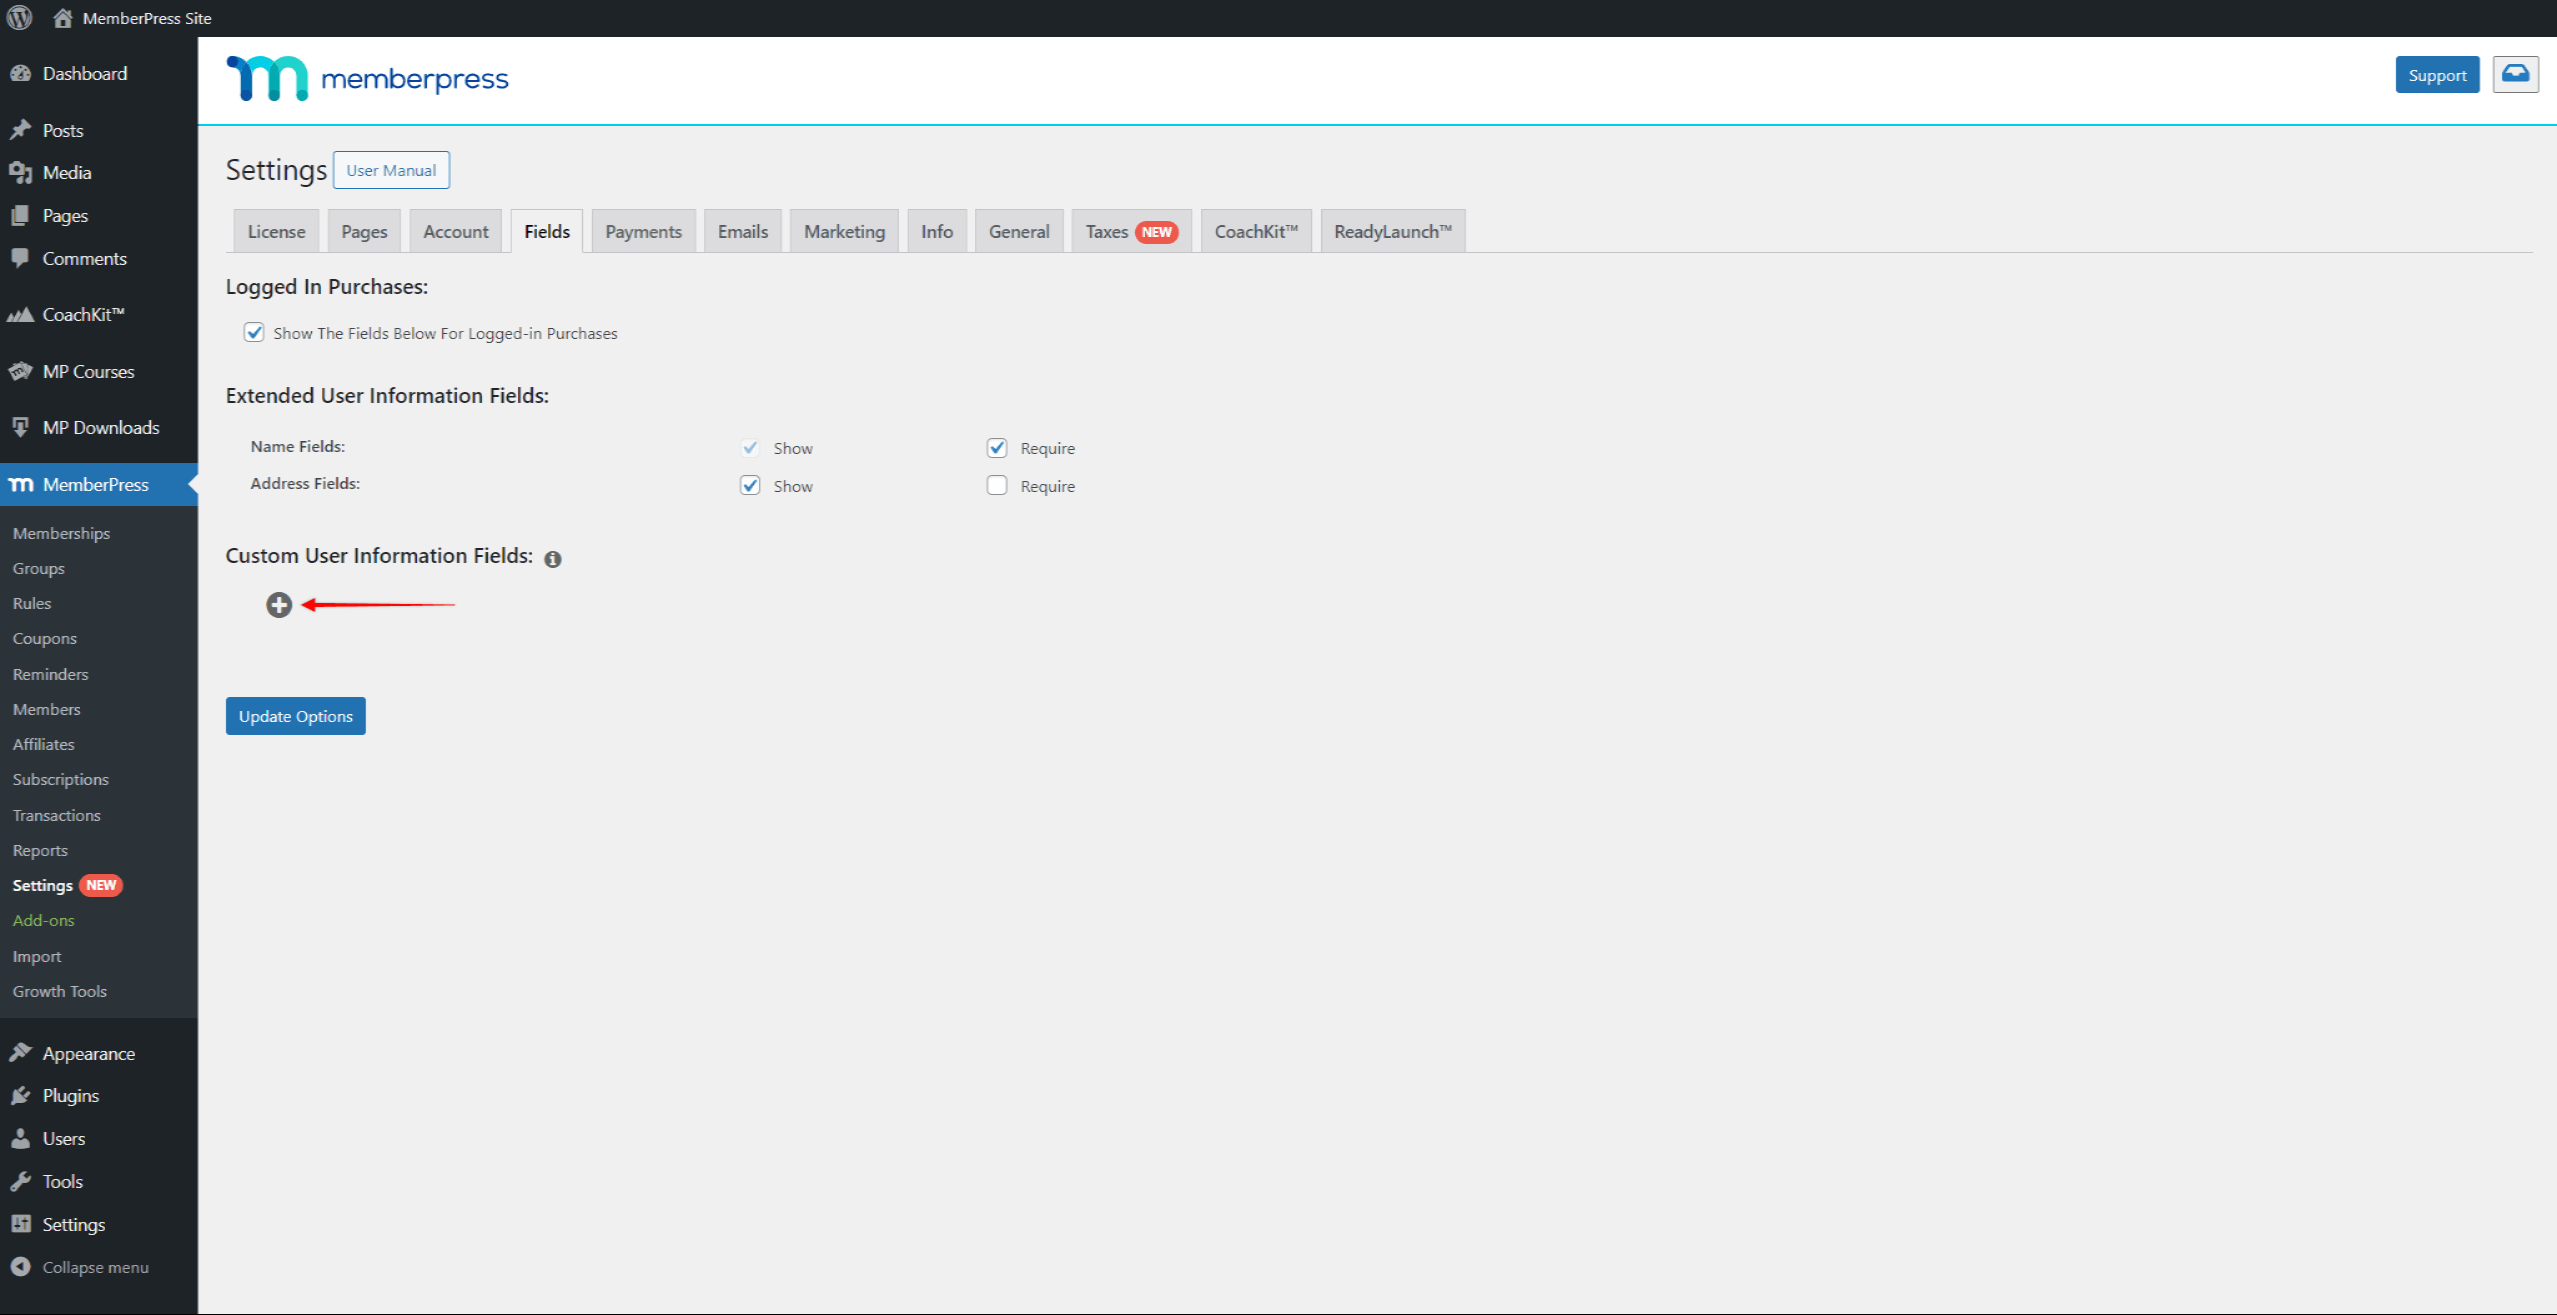
Task: Click the Media icon in sidebar
Action: [21, 172]
